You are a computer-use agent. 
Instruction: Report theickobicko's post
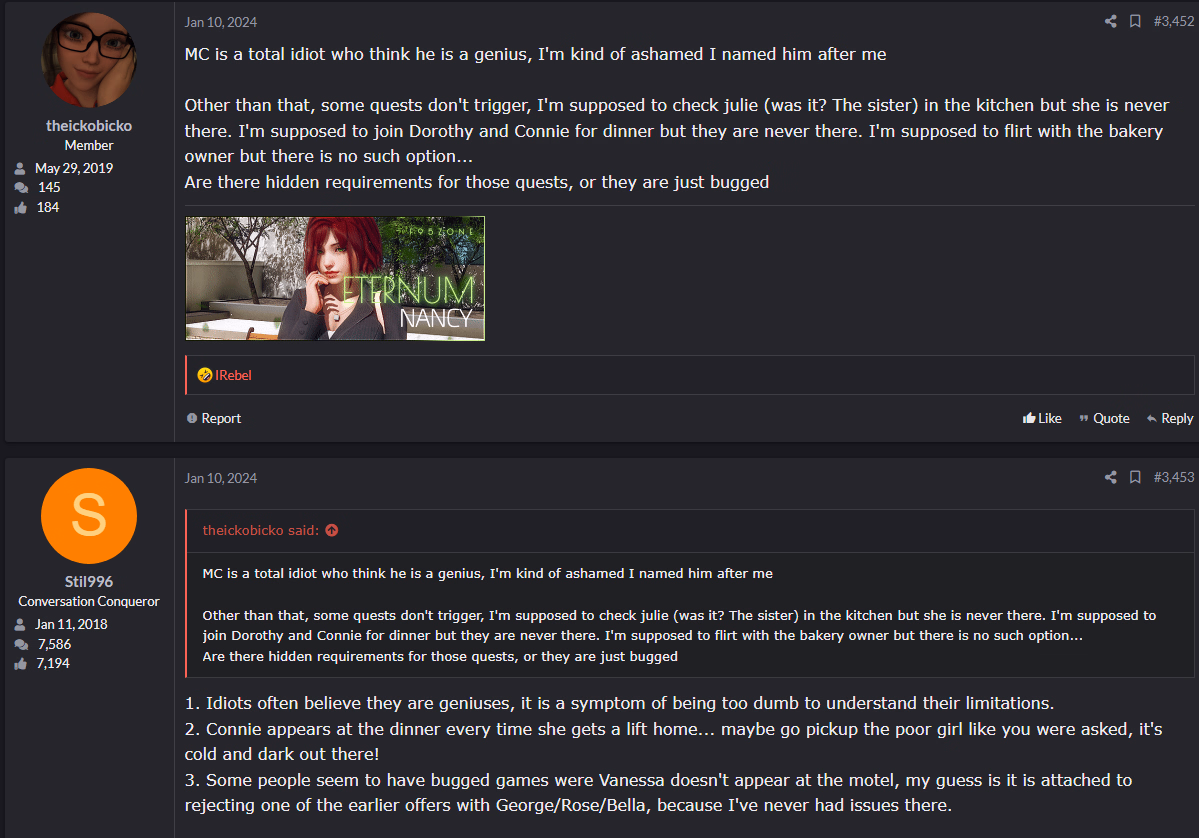point(213,418)
